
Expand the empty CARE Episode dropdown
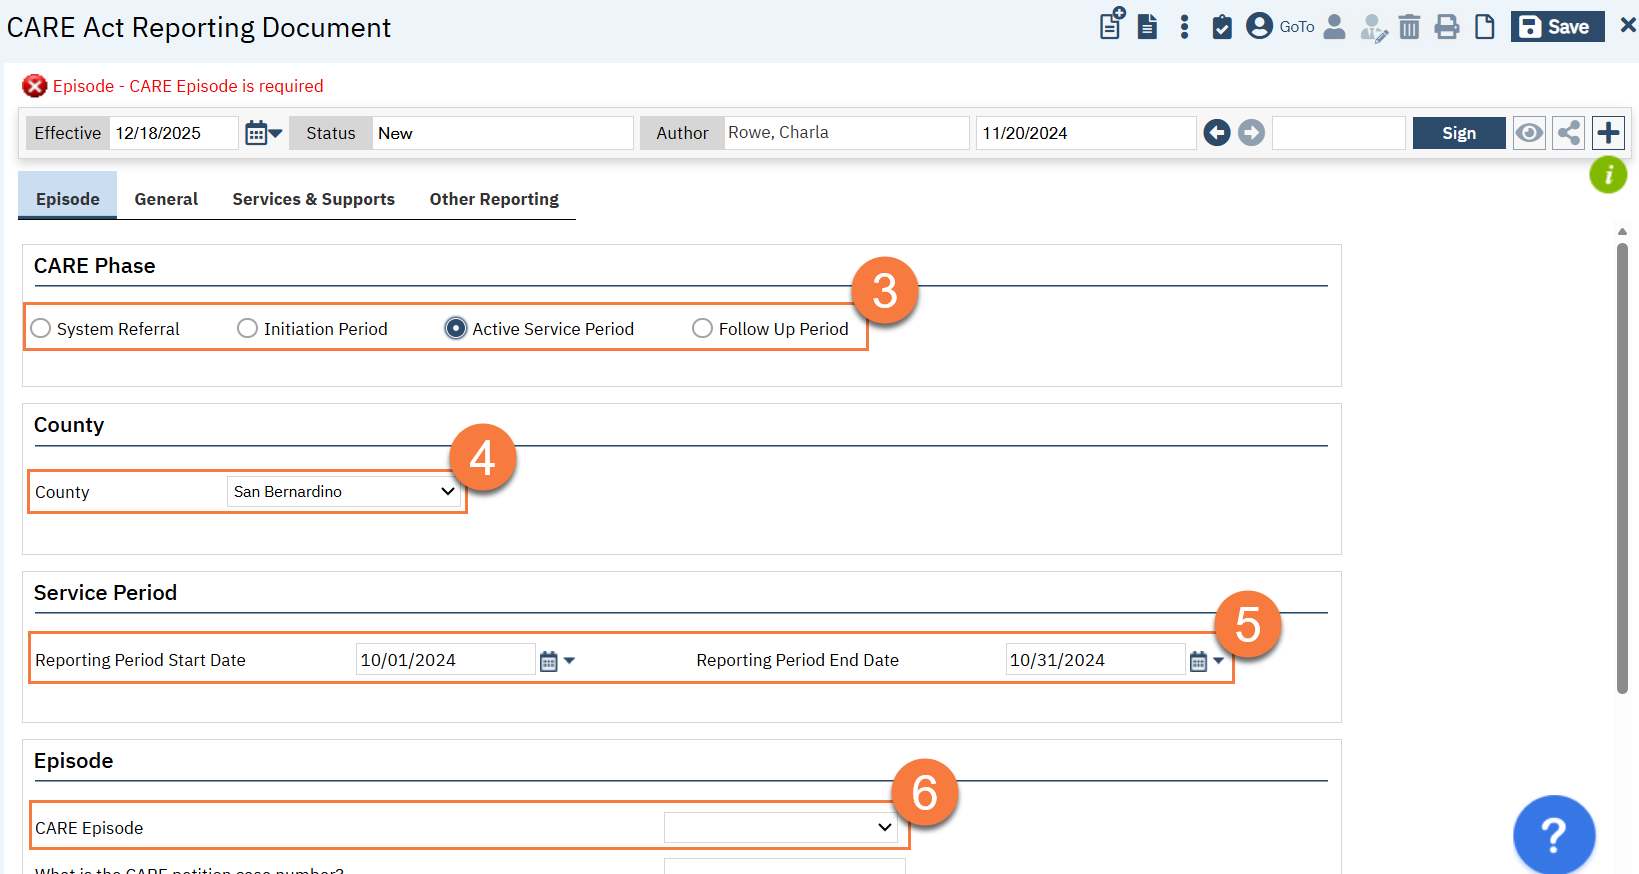pos(780,828)
